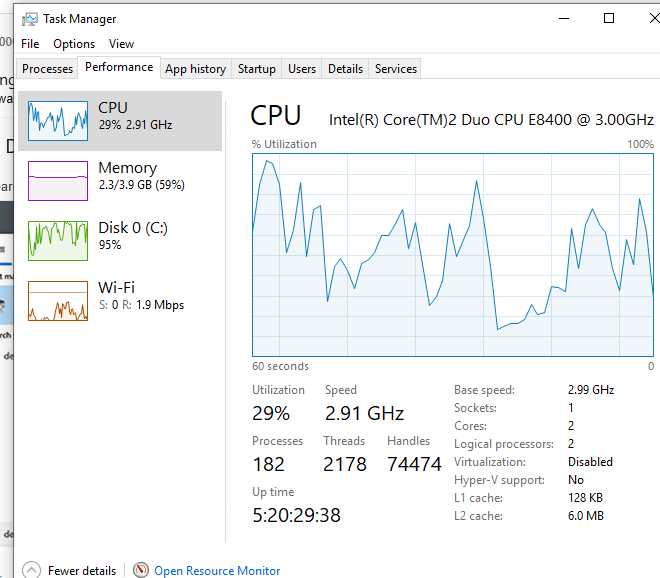Click the Wi-Fi S: 0 R: 1.9 Mbps text

pos(141,305)
